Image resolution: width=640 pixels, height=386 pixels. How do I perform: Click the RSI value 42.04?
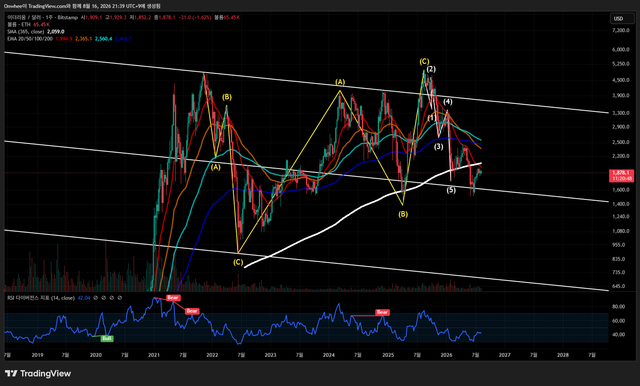pos(84,298)
